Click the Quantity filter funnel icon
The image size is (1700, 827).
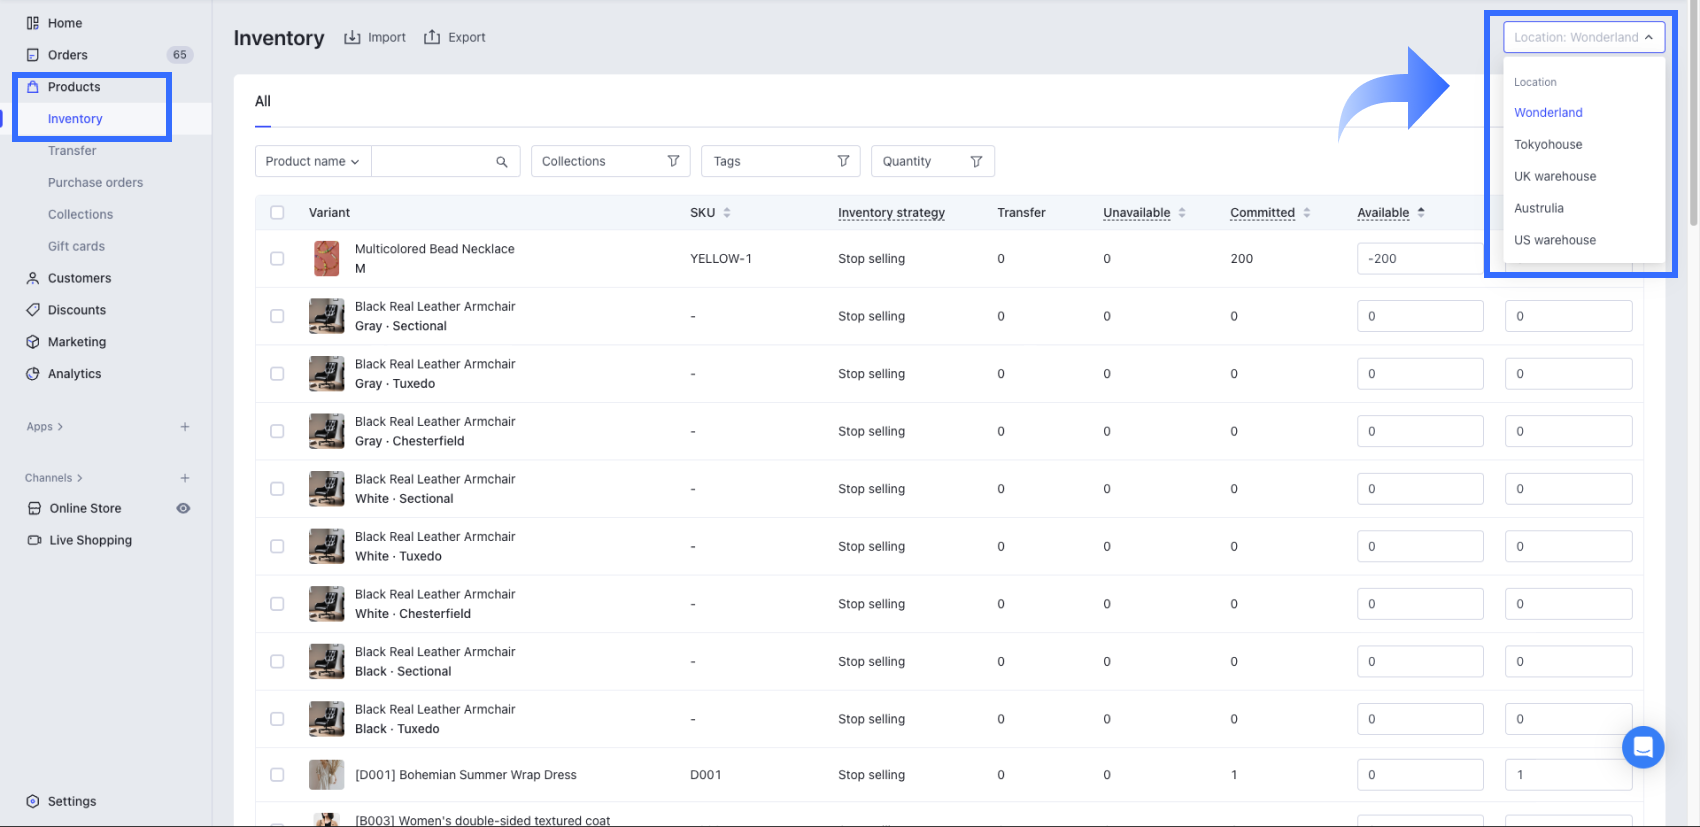[976, 162]
